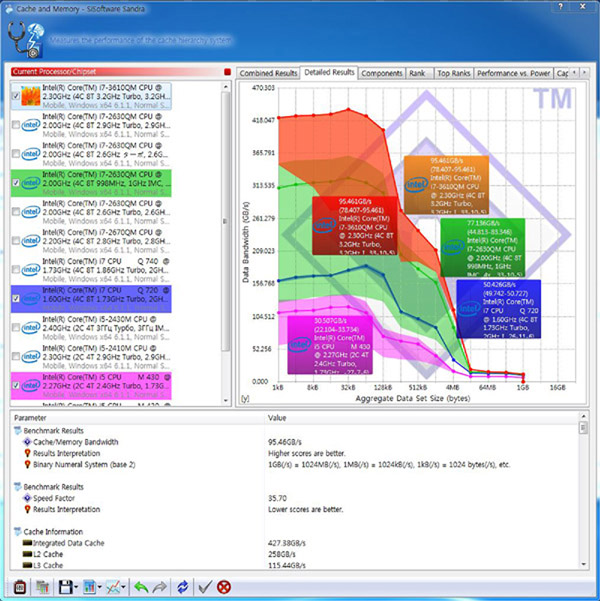Screen dimensions: 600x601
Task: Uncheck the magenta Core i5 M 430 checkbox
Action: (16, 386)
